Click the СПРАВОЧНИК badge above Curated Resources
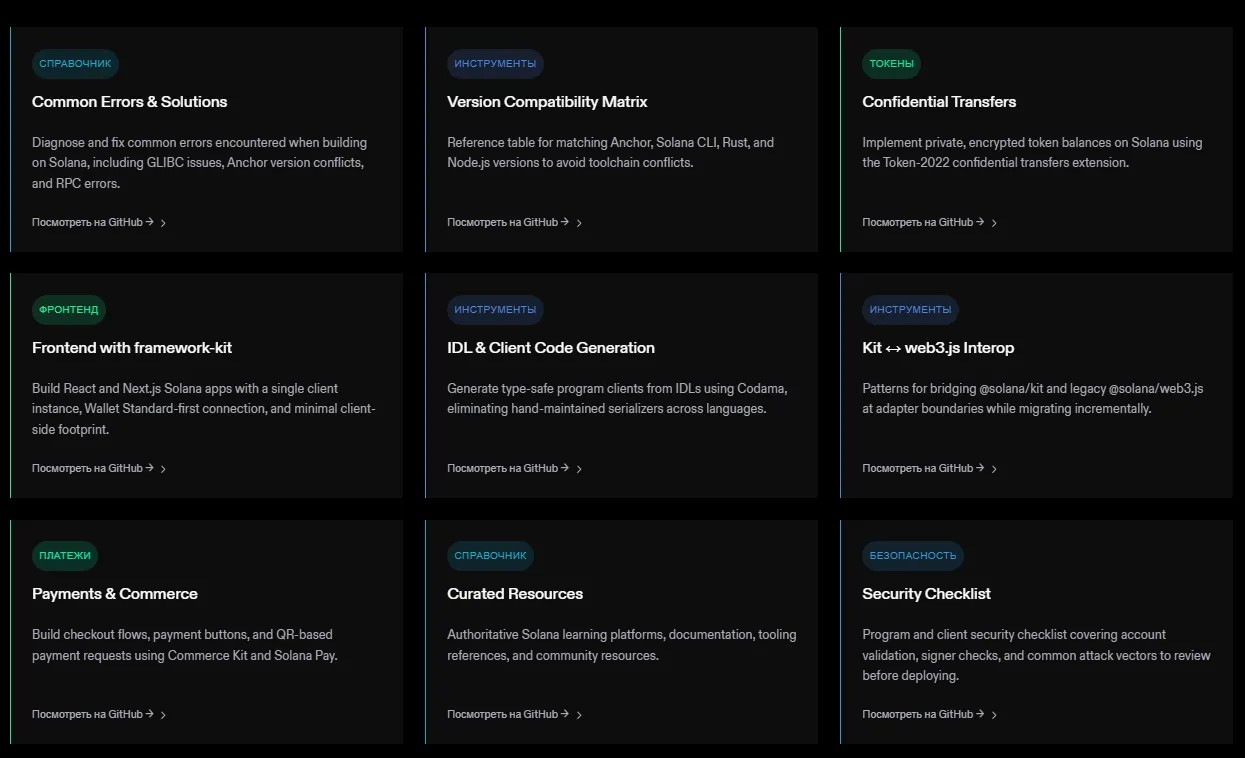The height and width of the screenshot is (758, 1245). click(x=490, y=556)
